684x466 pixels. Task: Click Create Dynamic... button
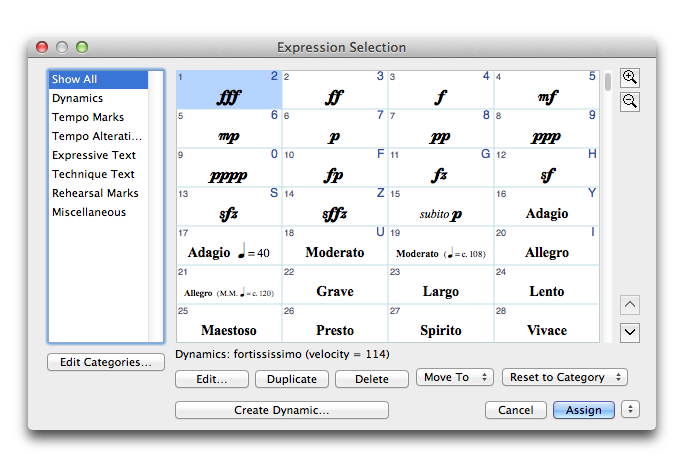pyautogui.click(x=282, y=410)
